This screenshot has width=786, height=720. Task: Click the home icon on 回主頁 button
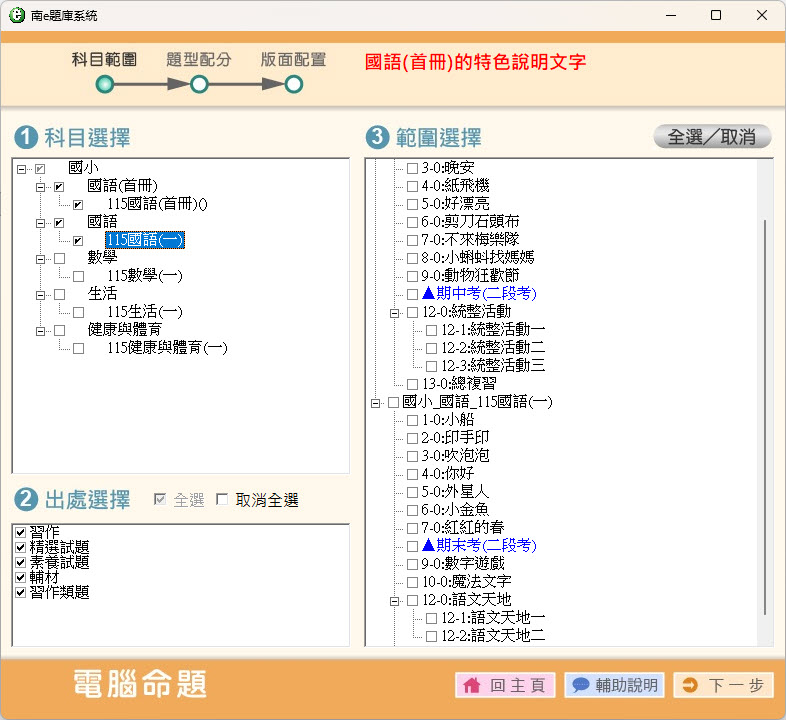pos(472,685)
